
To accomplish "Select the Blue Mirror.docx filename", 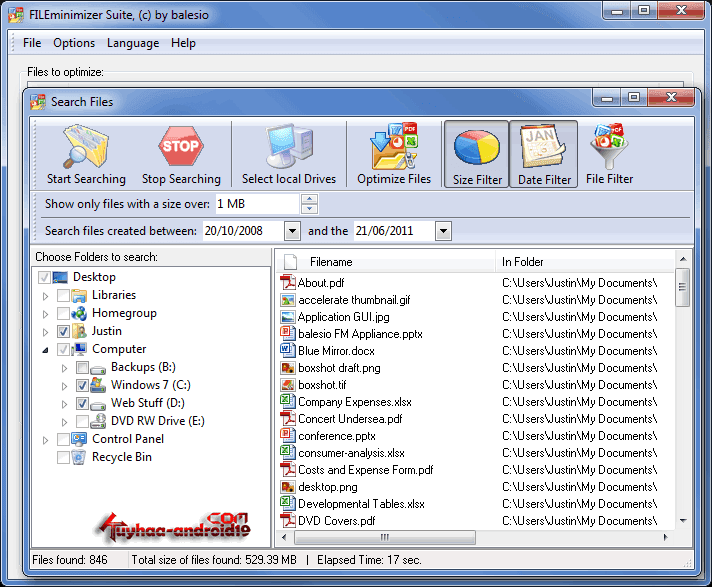I will [x=336, y=351].
